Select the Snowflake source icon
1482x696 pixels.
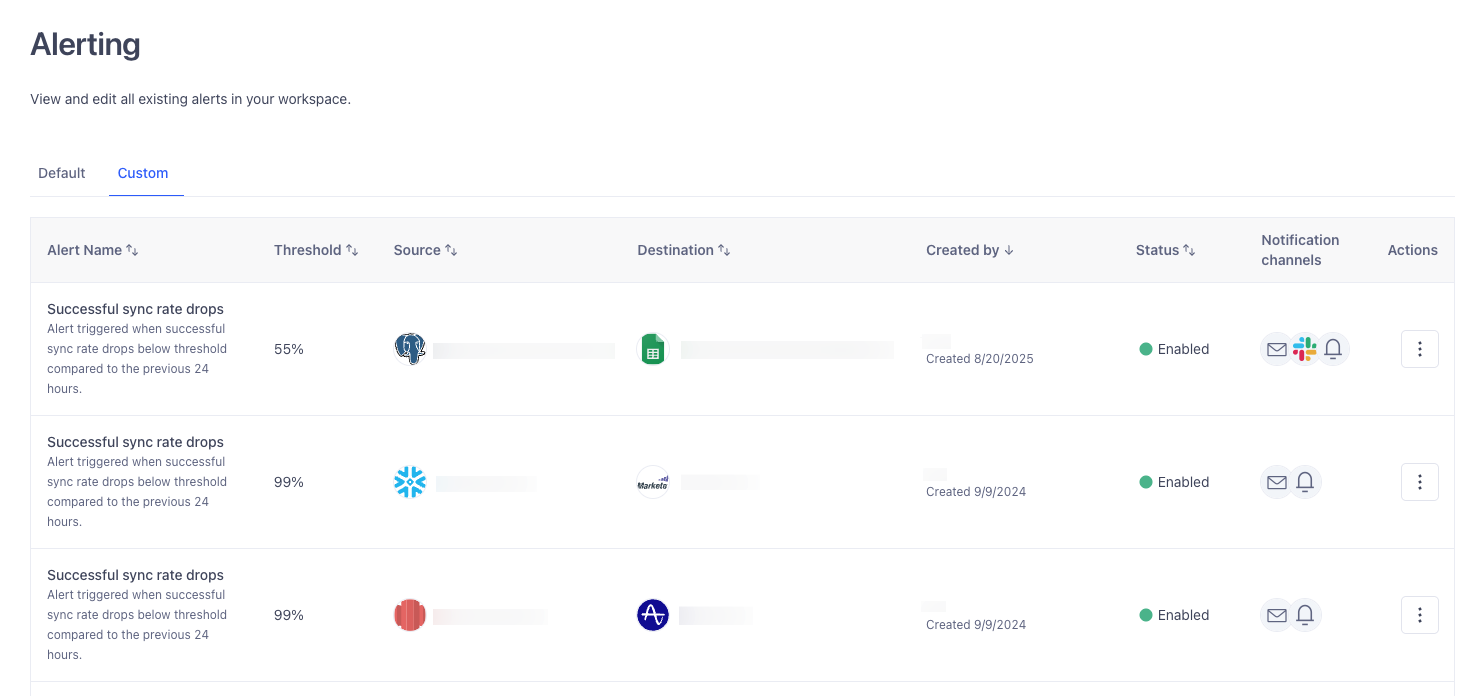410,482
